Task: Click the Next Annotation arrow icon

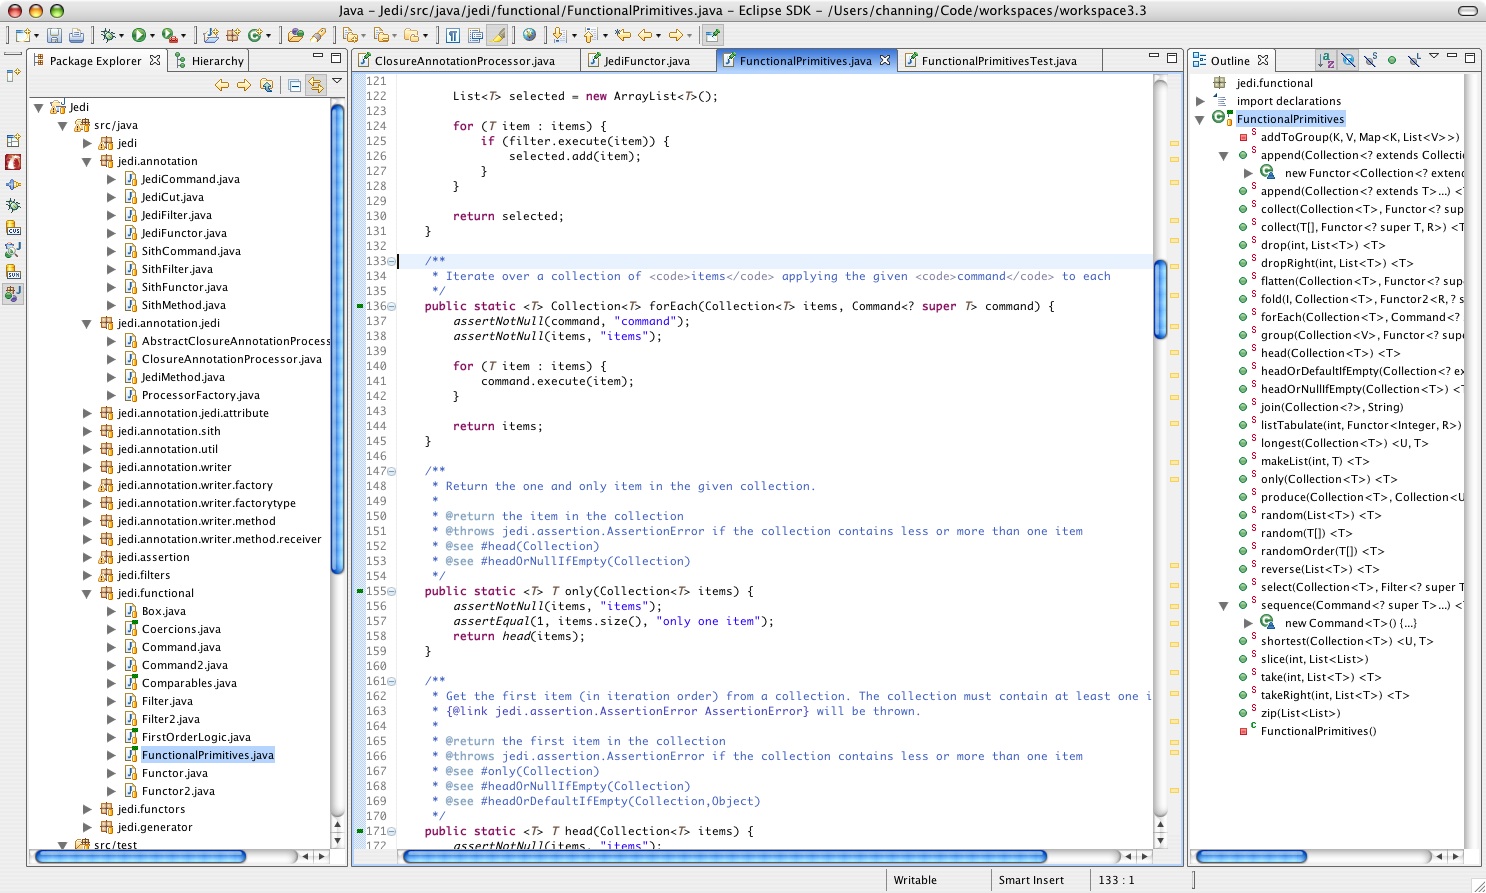Action: pos(559,35)
